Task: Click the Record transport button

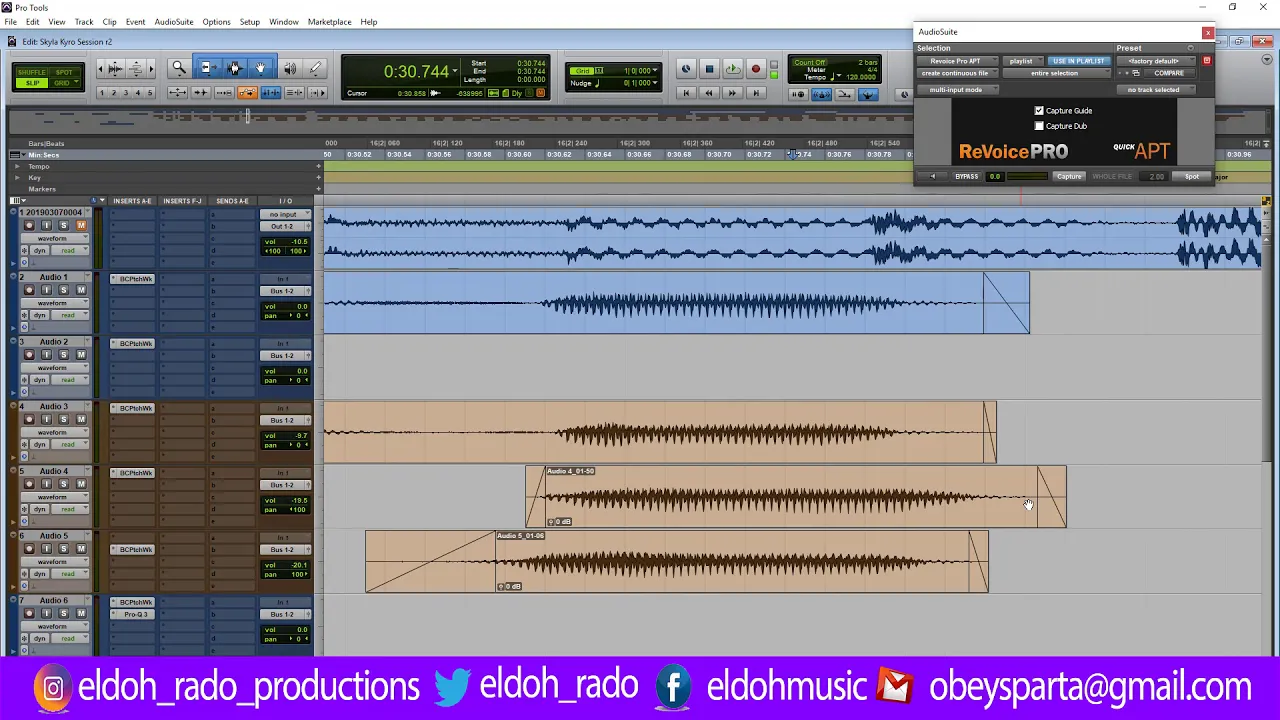Action: (756, 69)
